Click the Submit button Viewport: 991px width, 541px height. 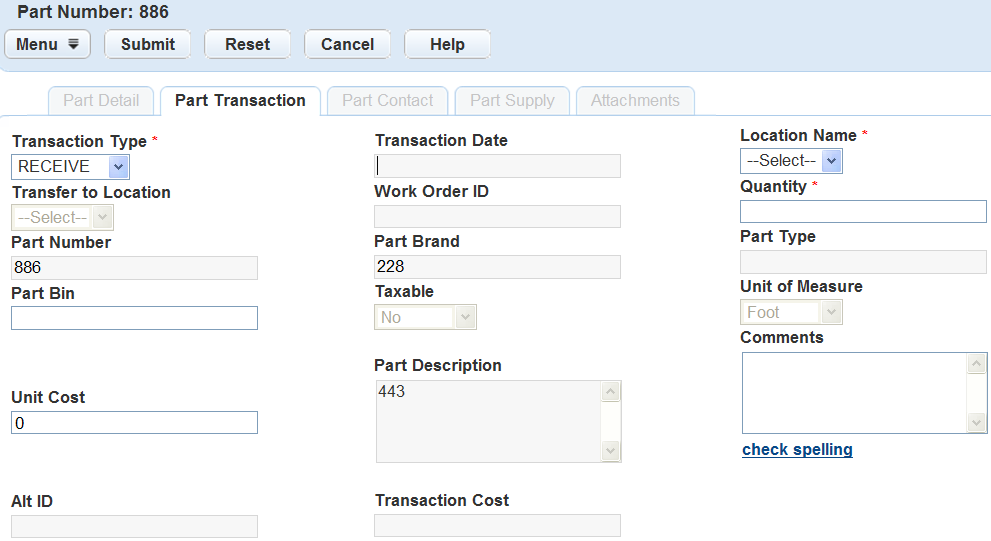pos(148,44)
